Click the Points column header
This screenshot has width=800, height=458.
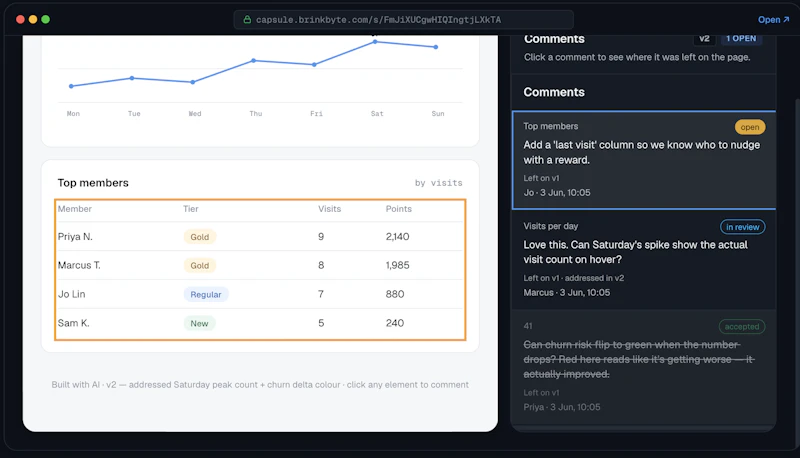pos(398,209)
